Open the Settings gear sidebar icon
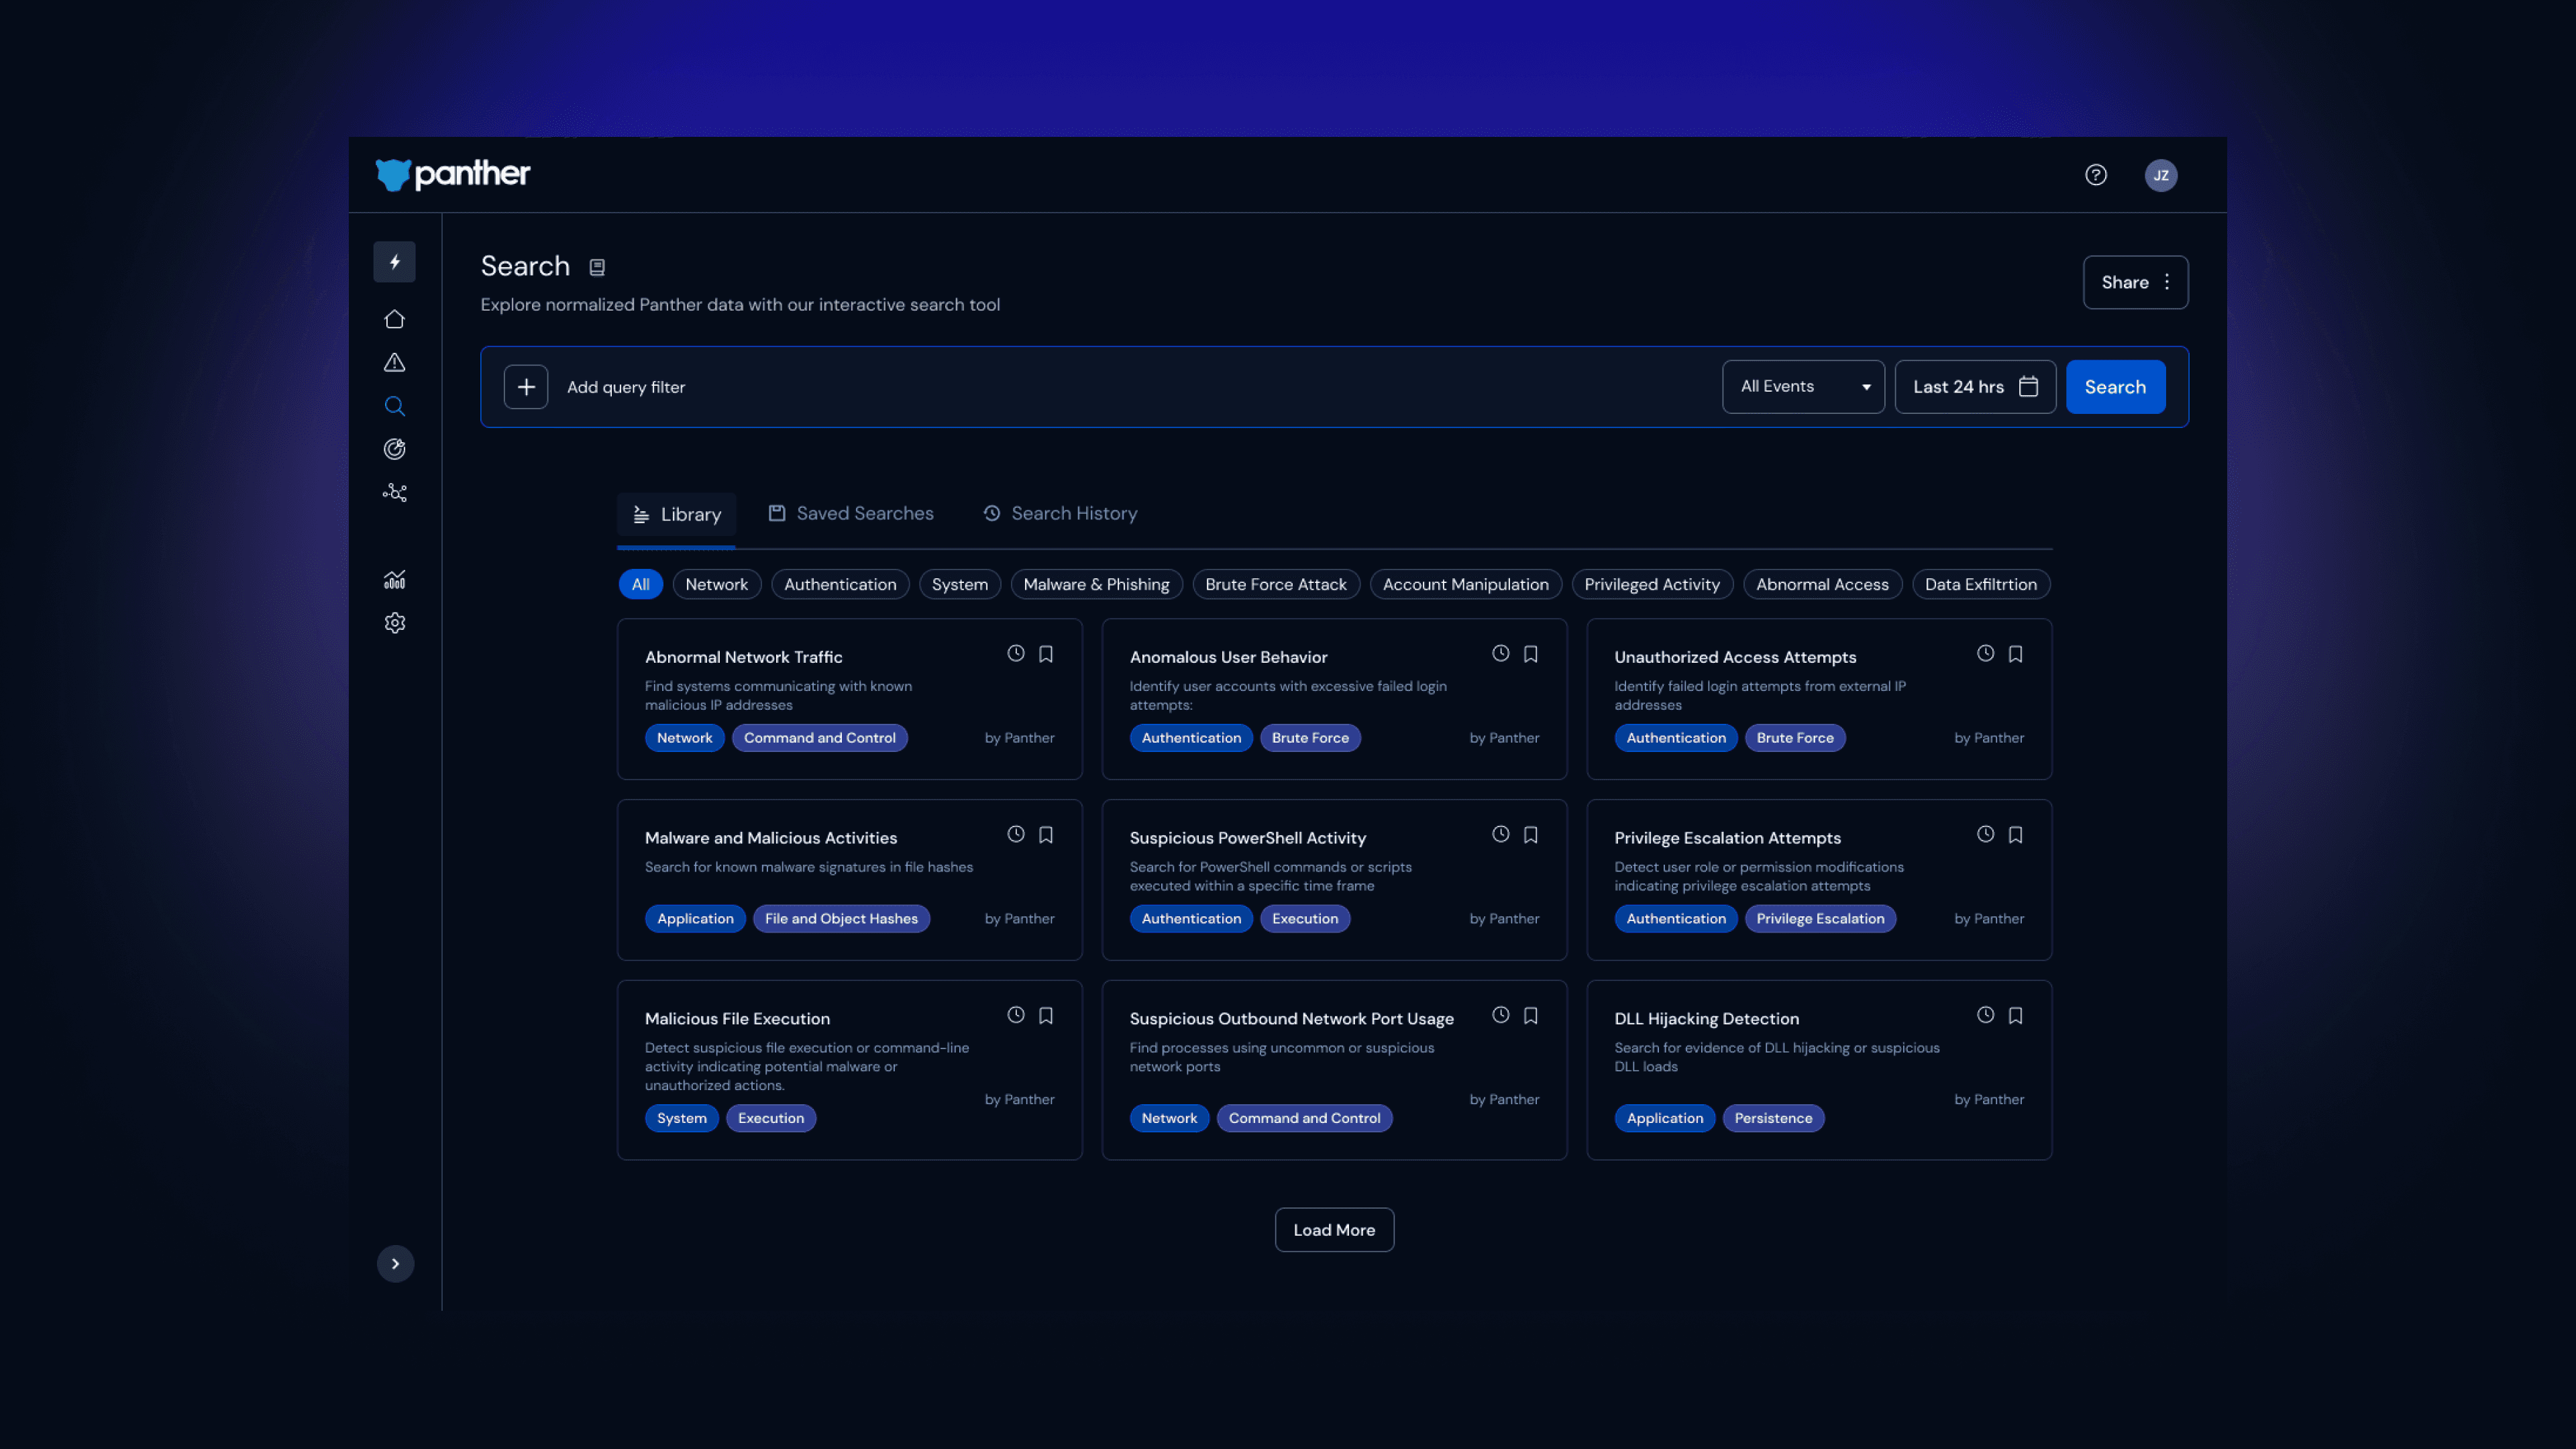Screen dimensions: 2576x1449 (x=394, y=623)
